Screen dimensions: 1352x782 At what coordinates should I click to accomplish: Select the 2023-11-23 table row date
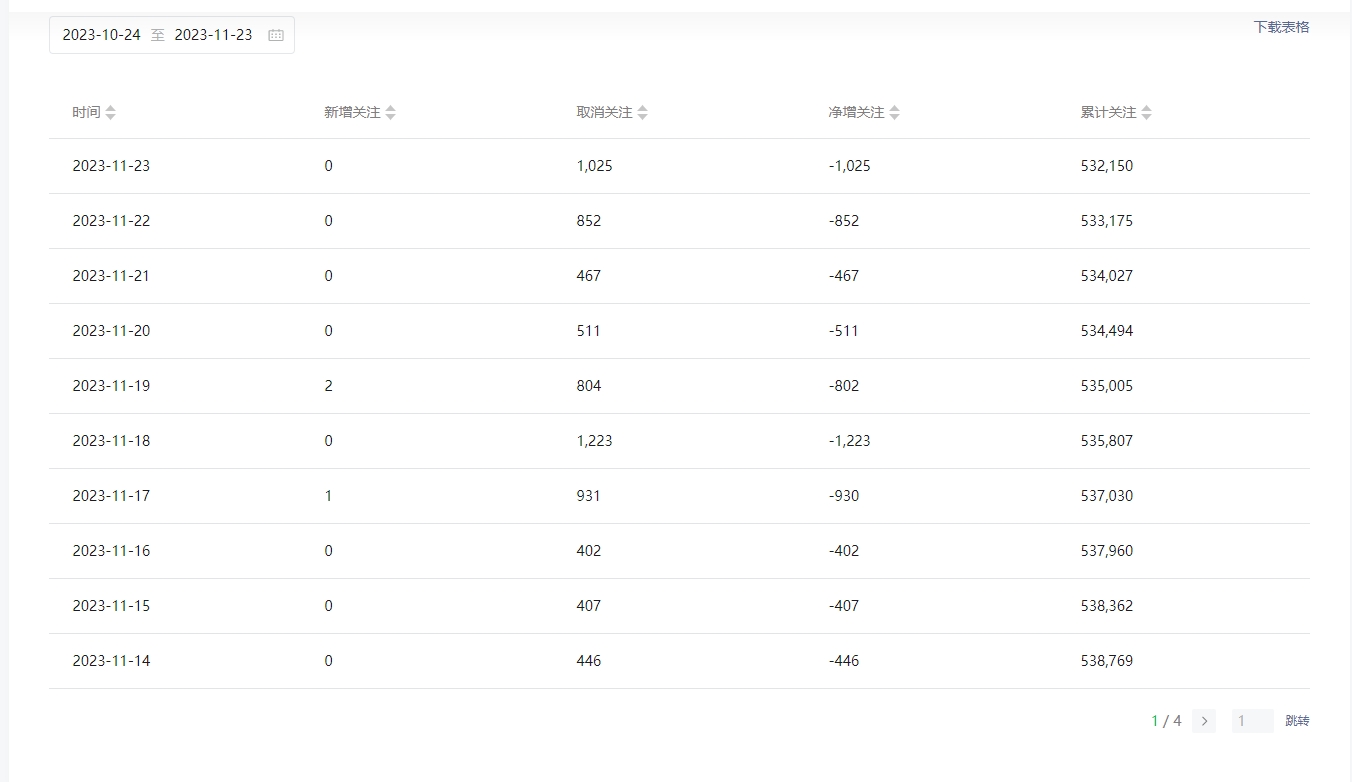(111, 166)
